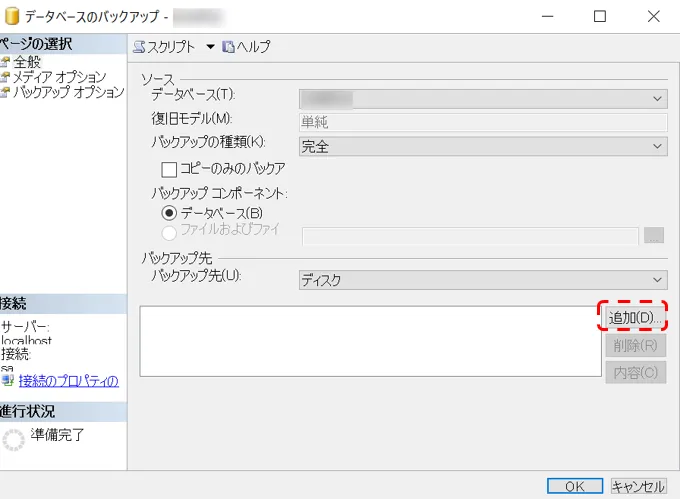Open the メディア オプション page

pos(60,78)
